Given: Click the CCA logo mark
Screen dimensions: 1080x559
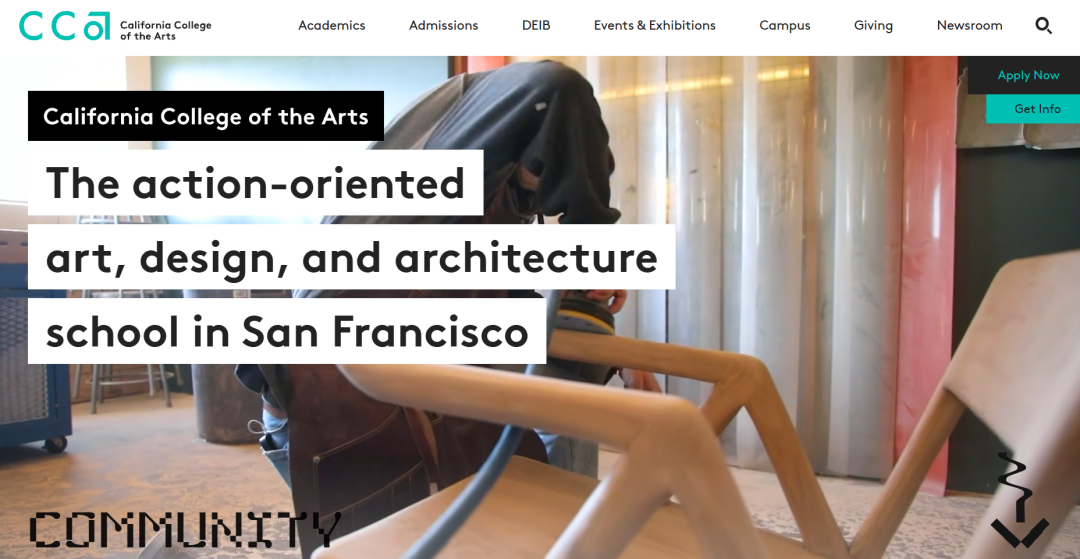Looking at the screenshot, I should (x=65, y=25).
